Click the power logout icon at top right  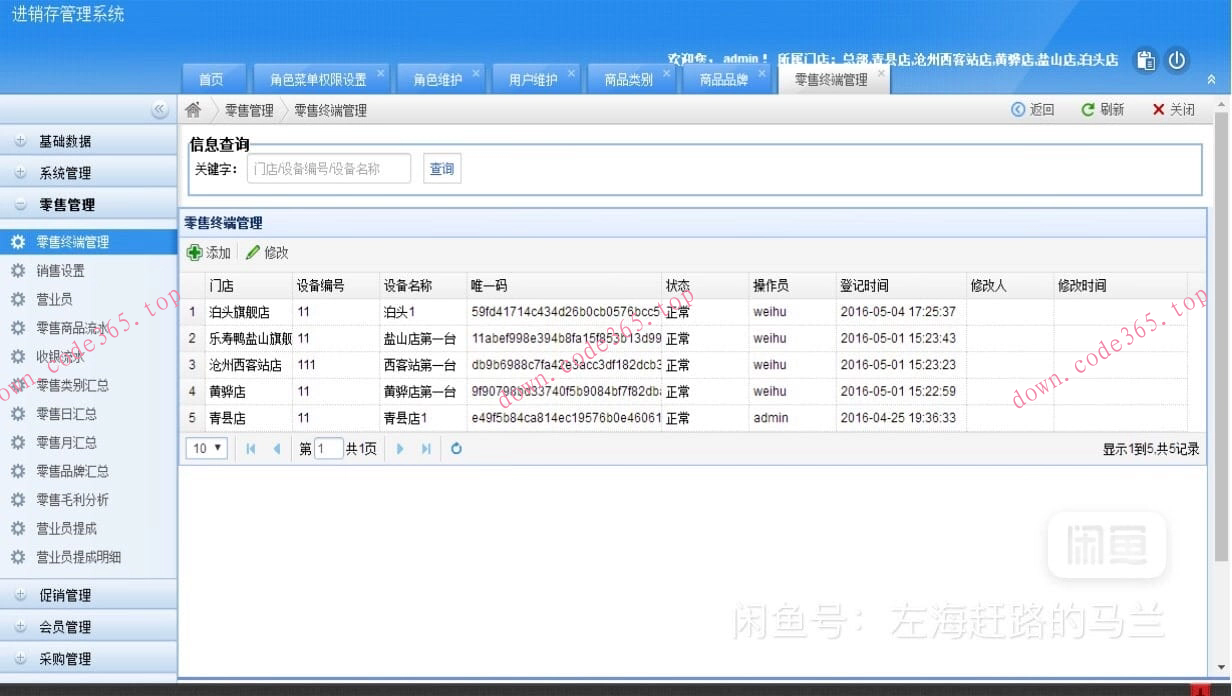pyautogui.click(x=1177, y=60)
